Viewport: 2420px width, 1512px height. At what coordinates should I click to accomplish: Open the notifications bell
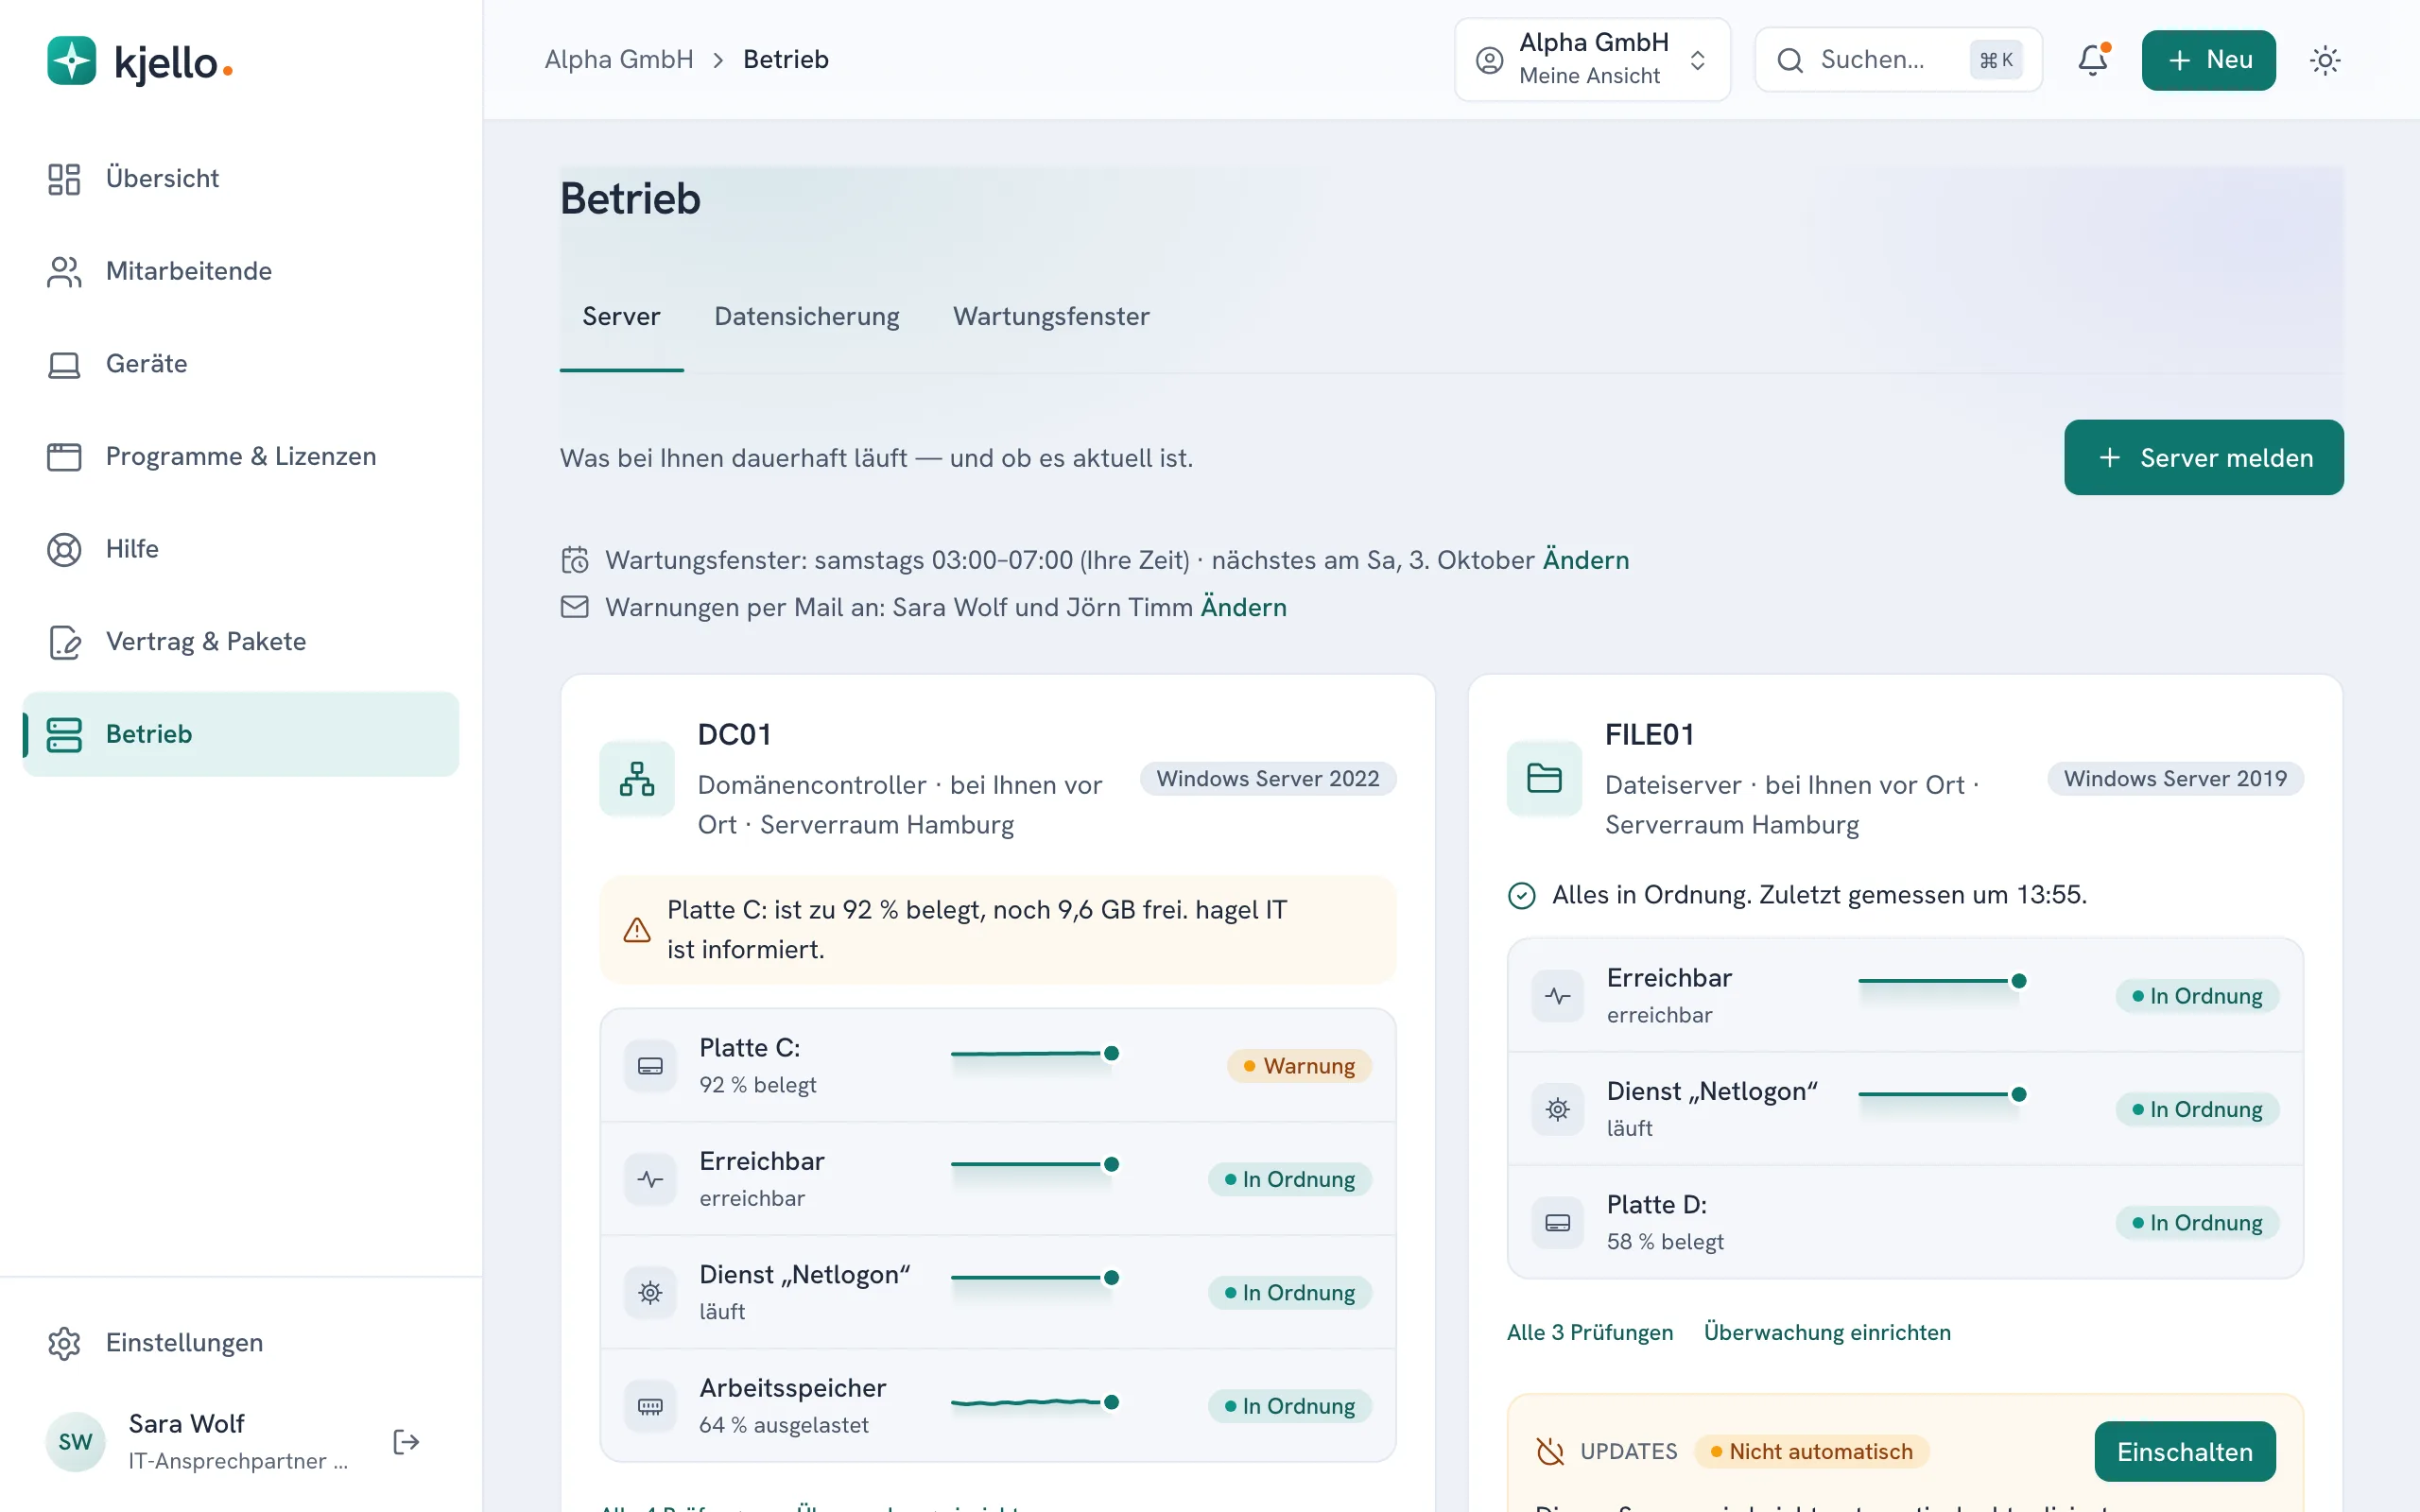point(2092,60)
